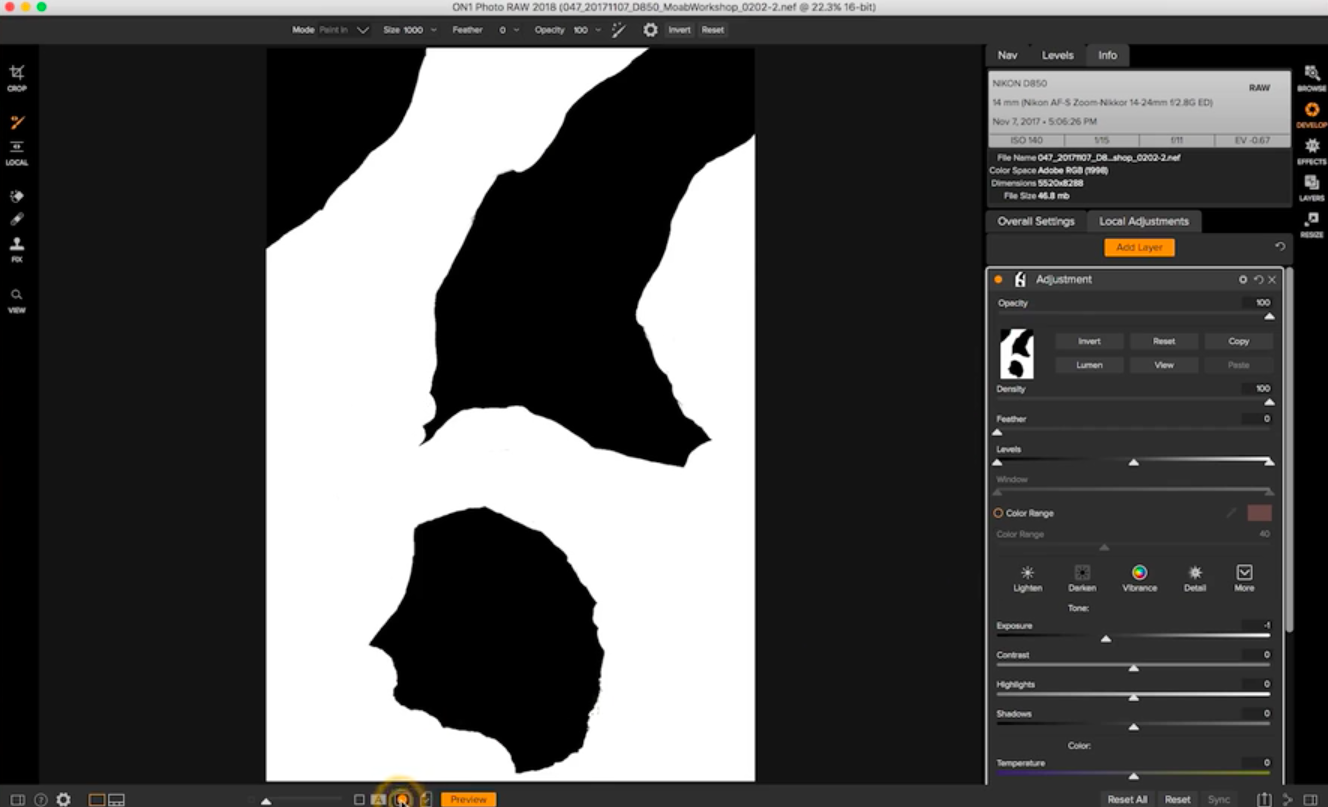This screenshot has width=1328, height=807.
Task: Open the Overall Settings tab
Action: pos(1035,221)
